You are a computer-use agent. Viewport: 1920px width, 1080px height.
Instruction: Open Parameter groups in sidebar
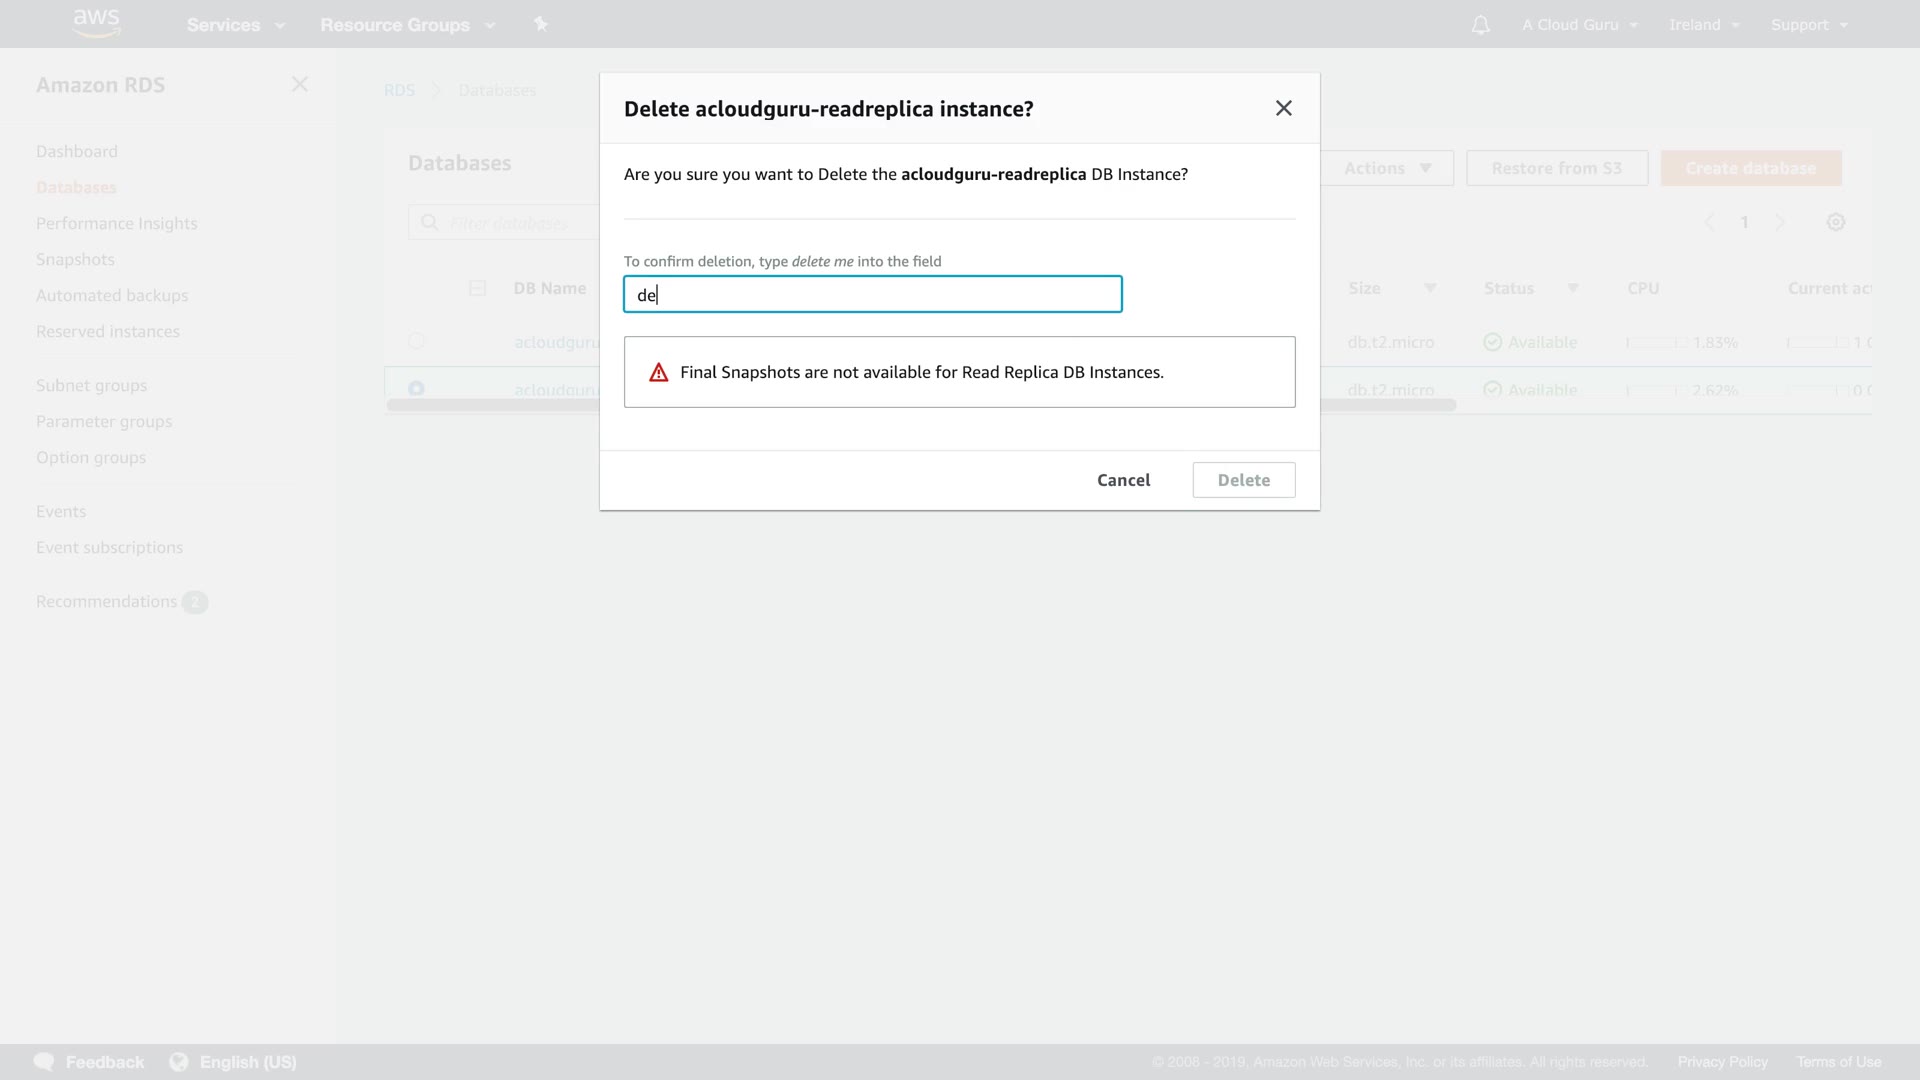pyautogui.click(x=104, y=421)
